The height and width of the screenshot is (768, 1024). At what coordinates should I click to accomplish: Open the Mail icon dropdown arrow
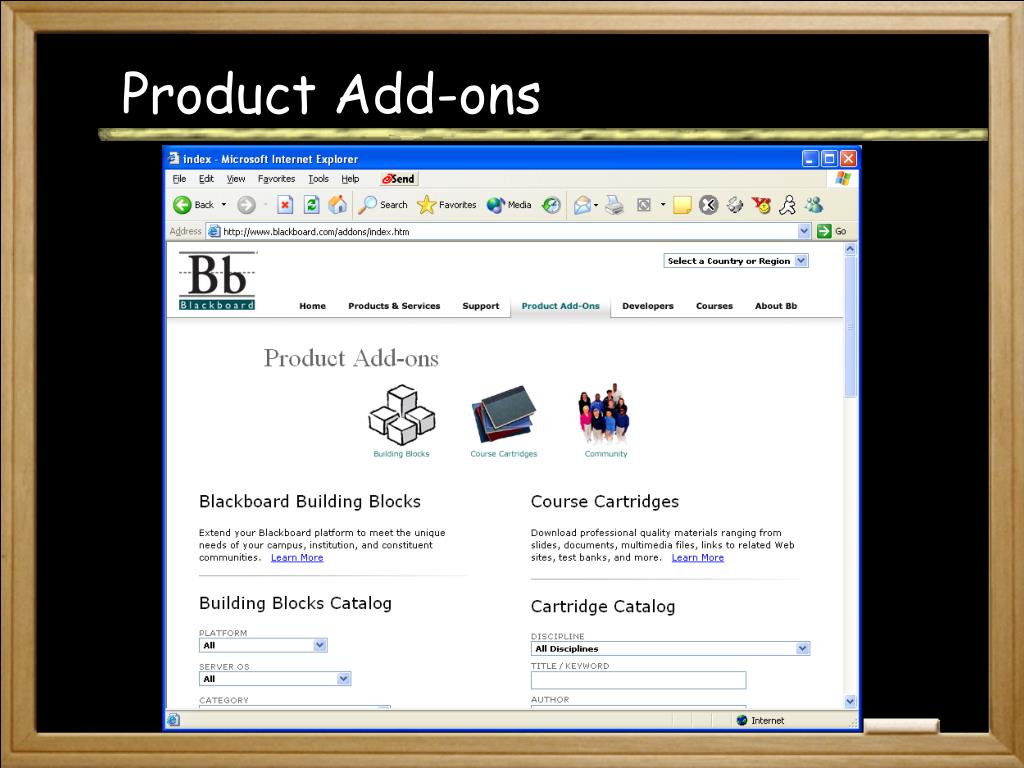click(x=596, y=205)
